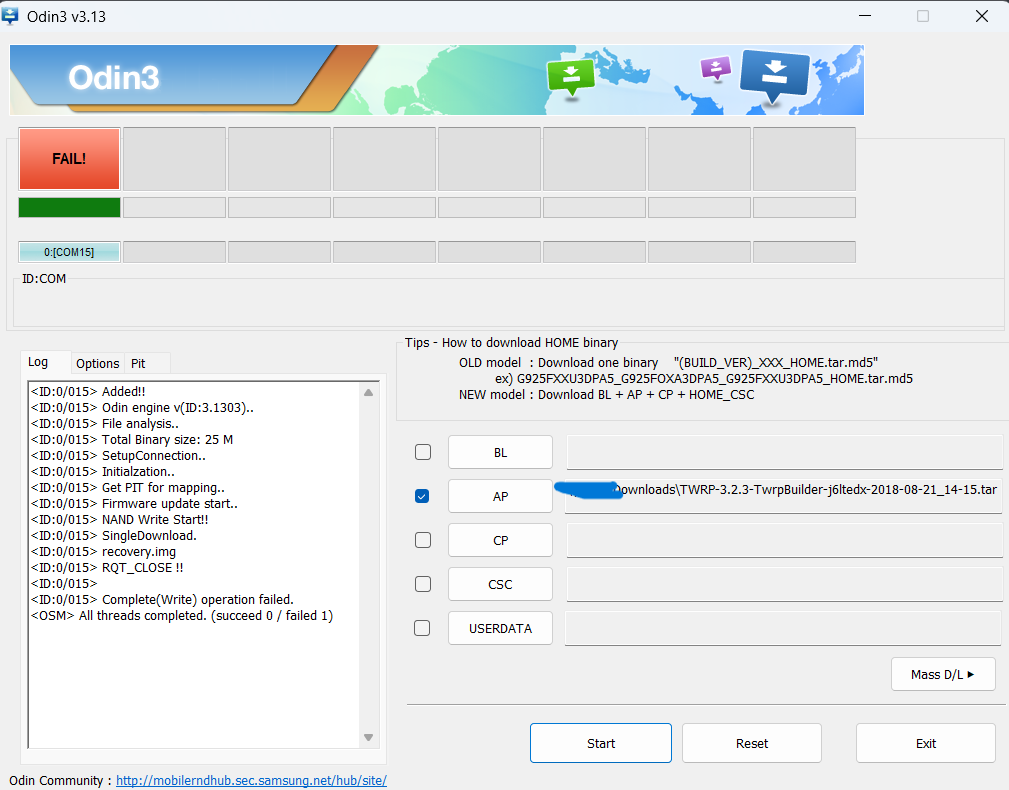This screenshot has width=1009, height=790.
Task: Click the Odin3 app icon in title bar
Action: (x=10, y=15)
